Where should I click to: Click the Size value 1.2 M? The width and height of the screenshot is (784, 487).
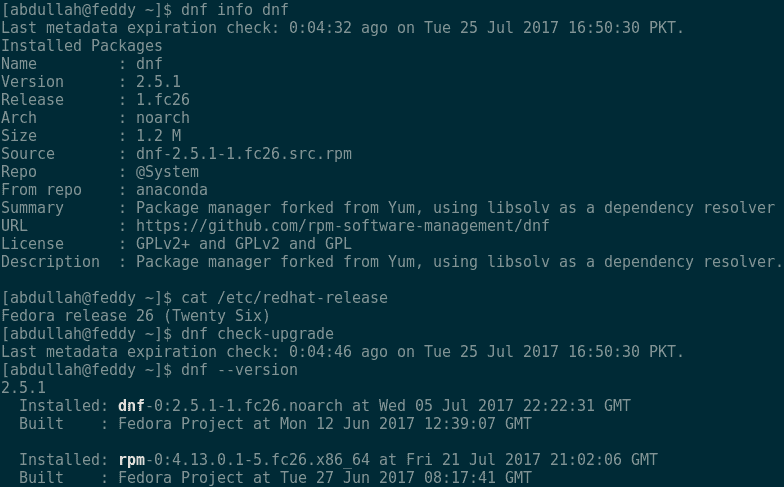click(x=158, y=136)
